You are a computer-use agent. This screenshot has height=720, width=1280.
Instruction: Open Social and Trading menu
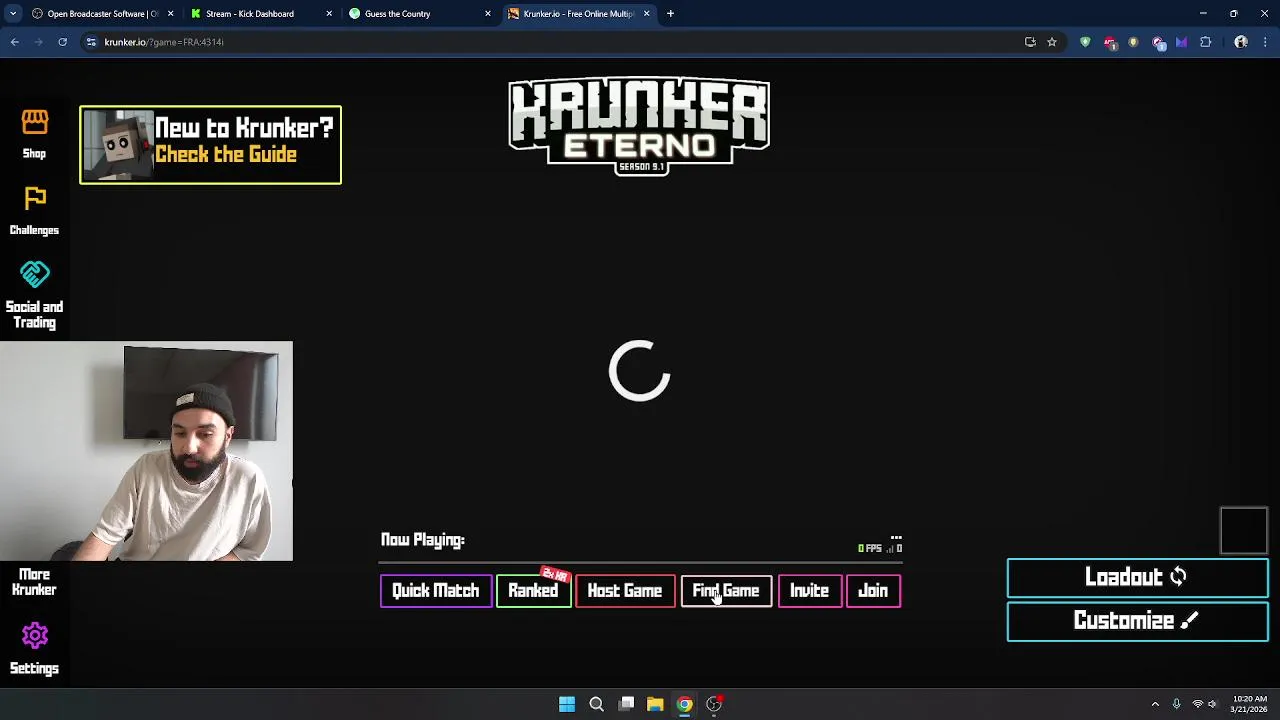[x=34, y=296]
